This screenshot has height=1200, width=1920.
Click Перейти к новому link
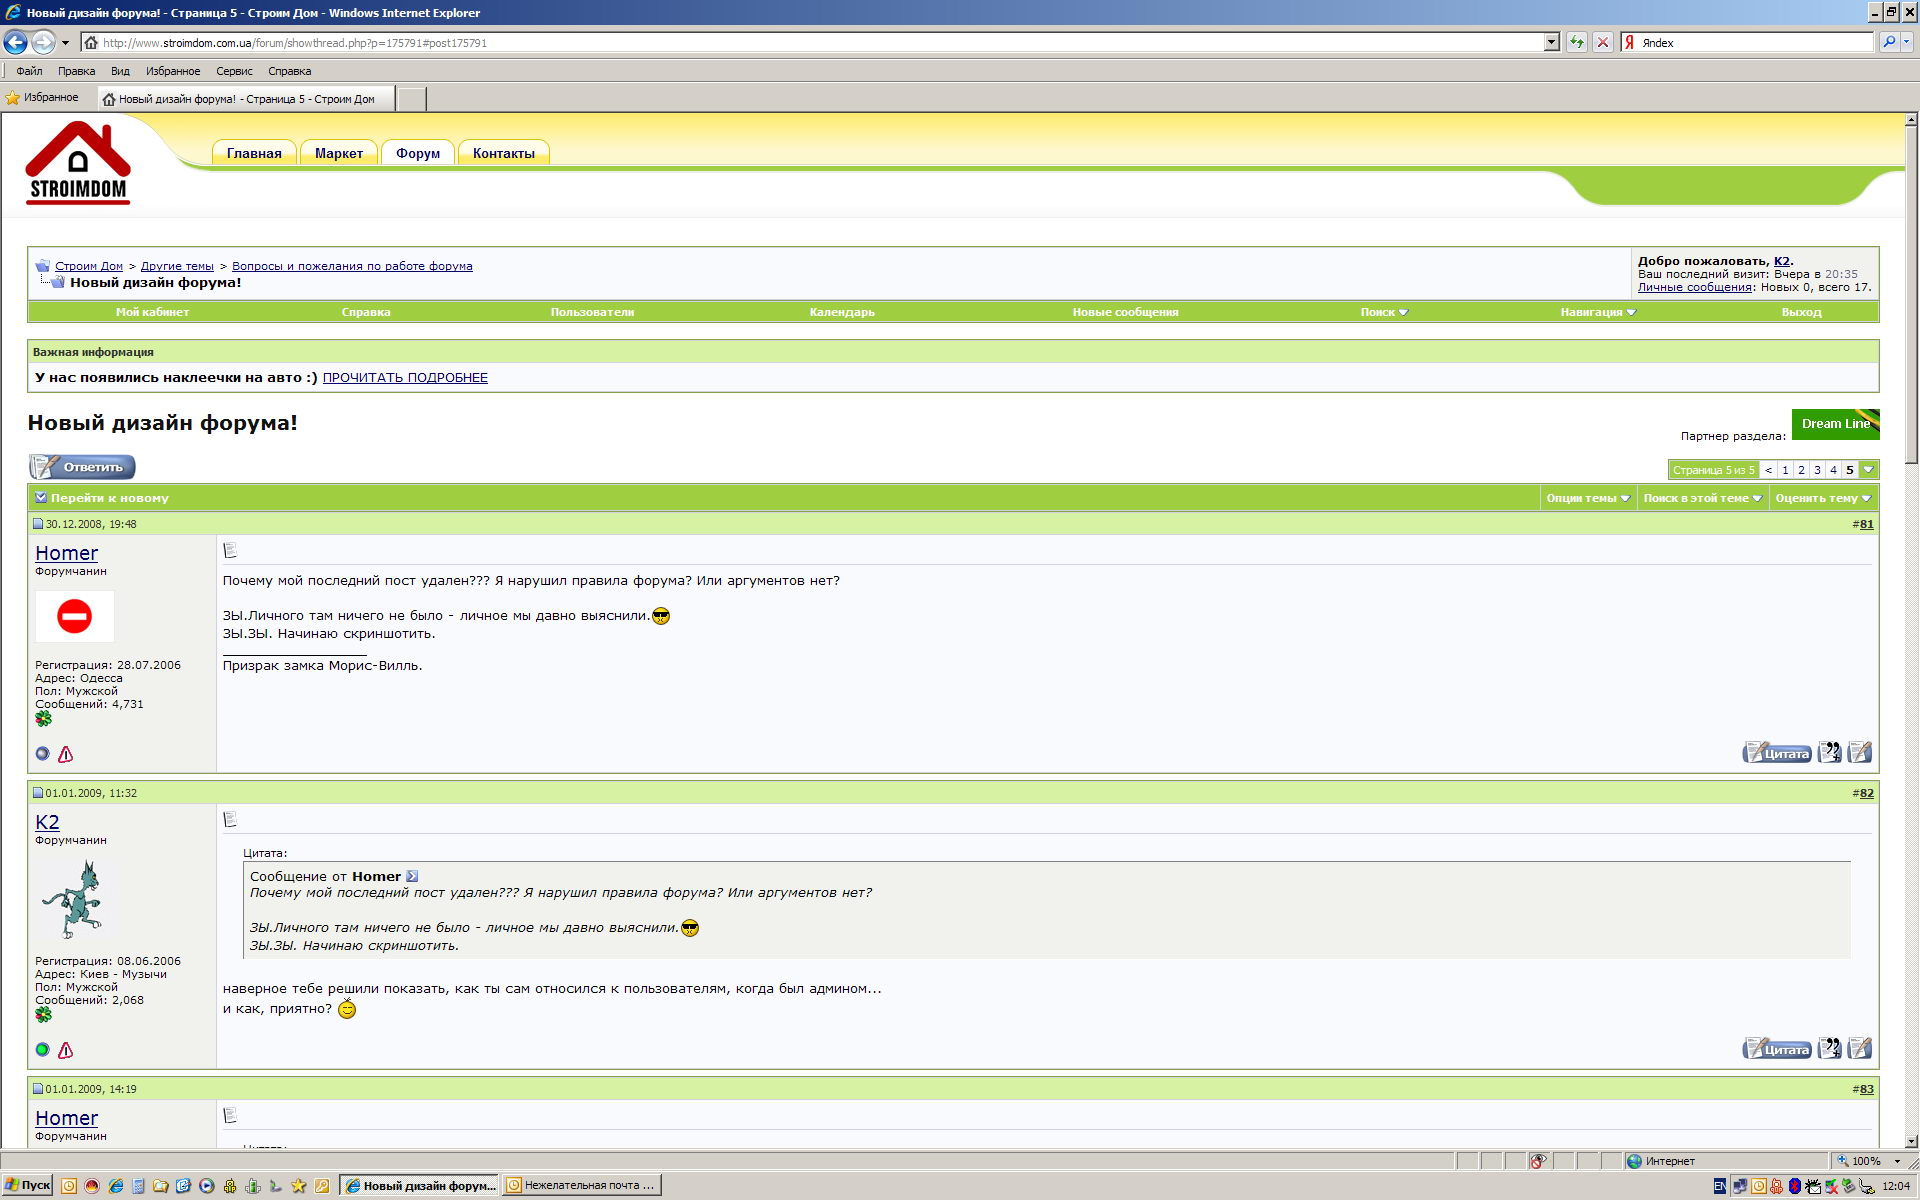point(110,498)
